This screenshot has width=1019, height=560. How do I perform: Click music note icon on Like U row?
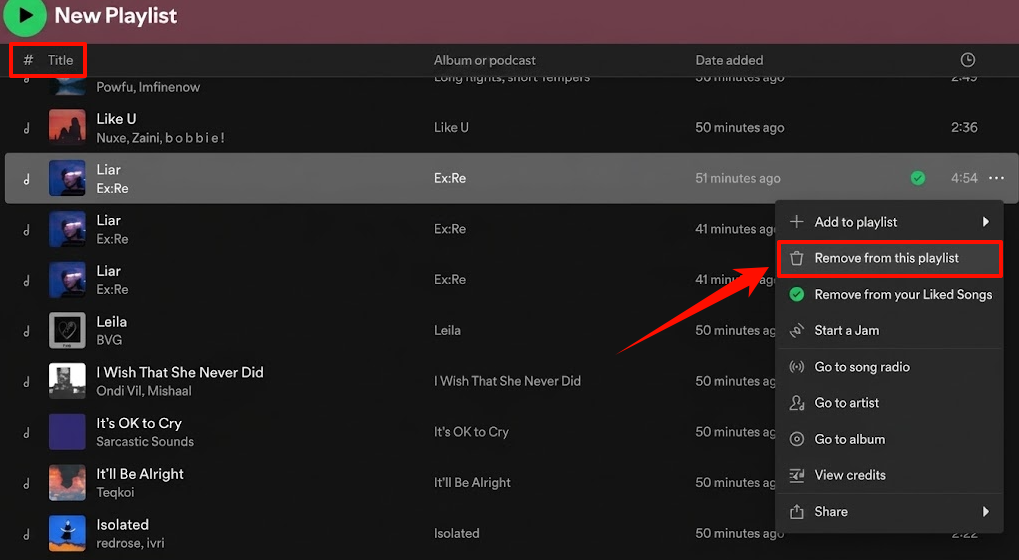click(x=27, y=128)
